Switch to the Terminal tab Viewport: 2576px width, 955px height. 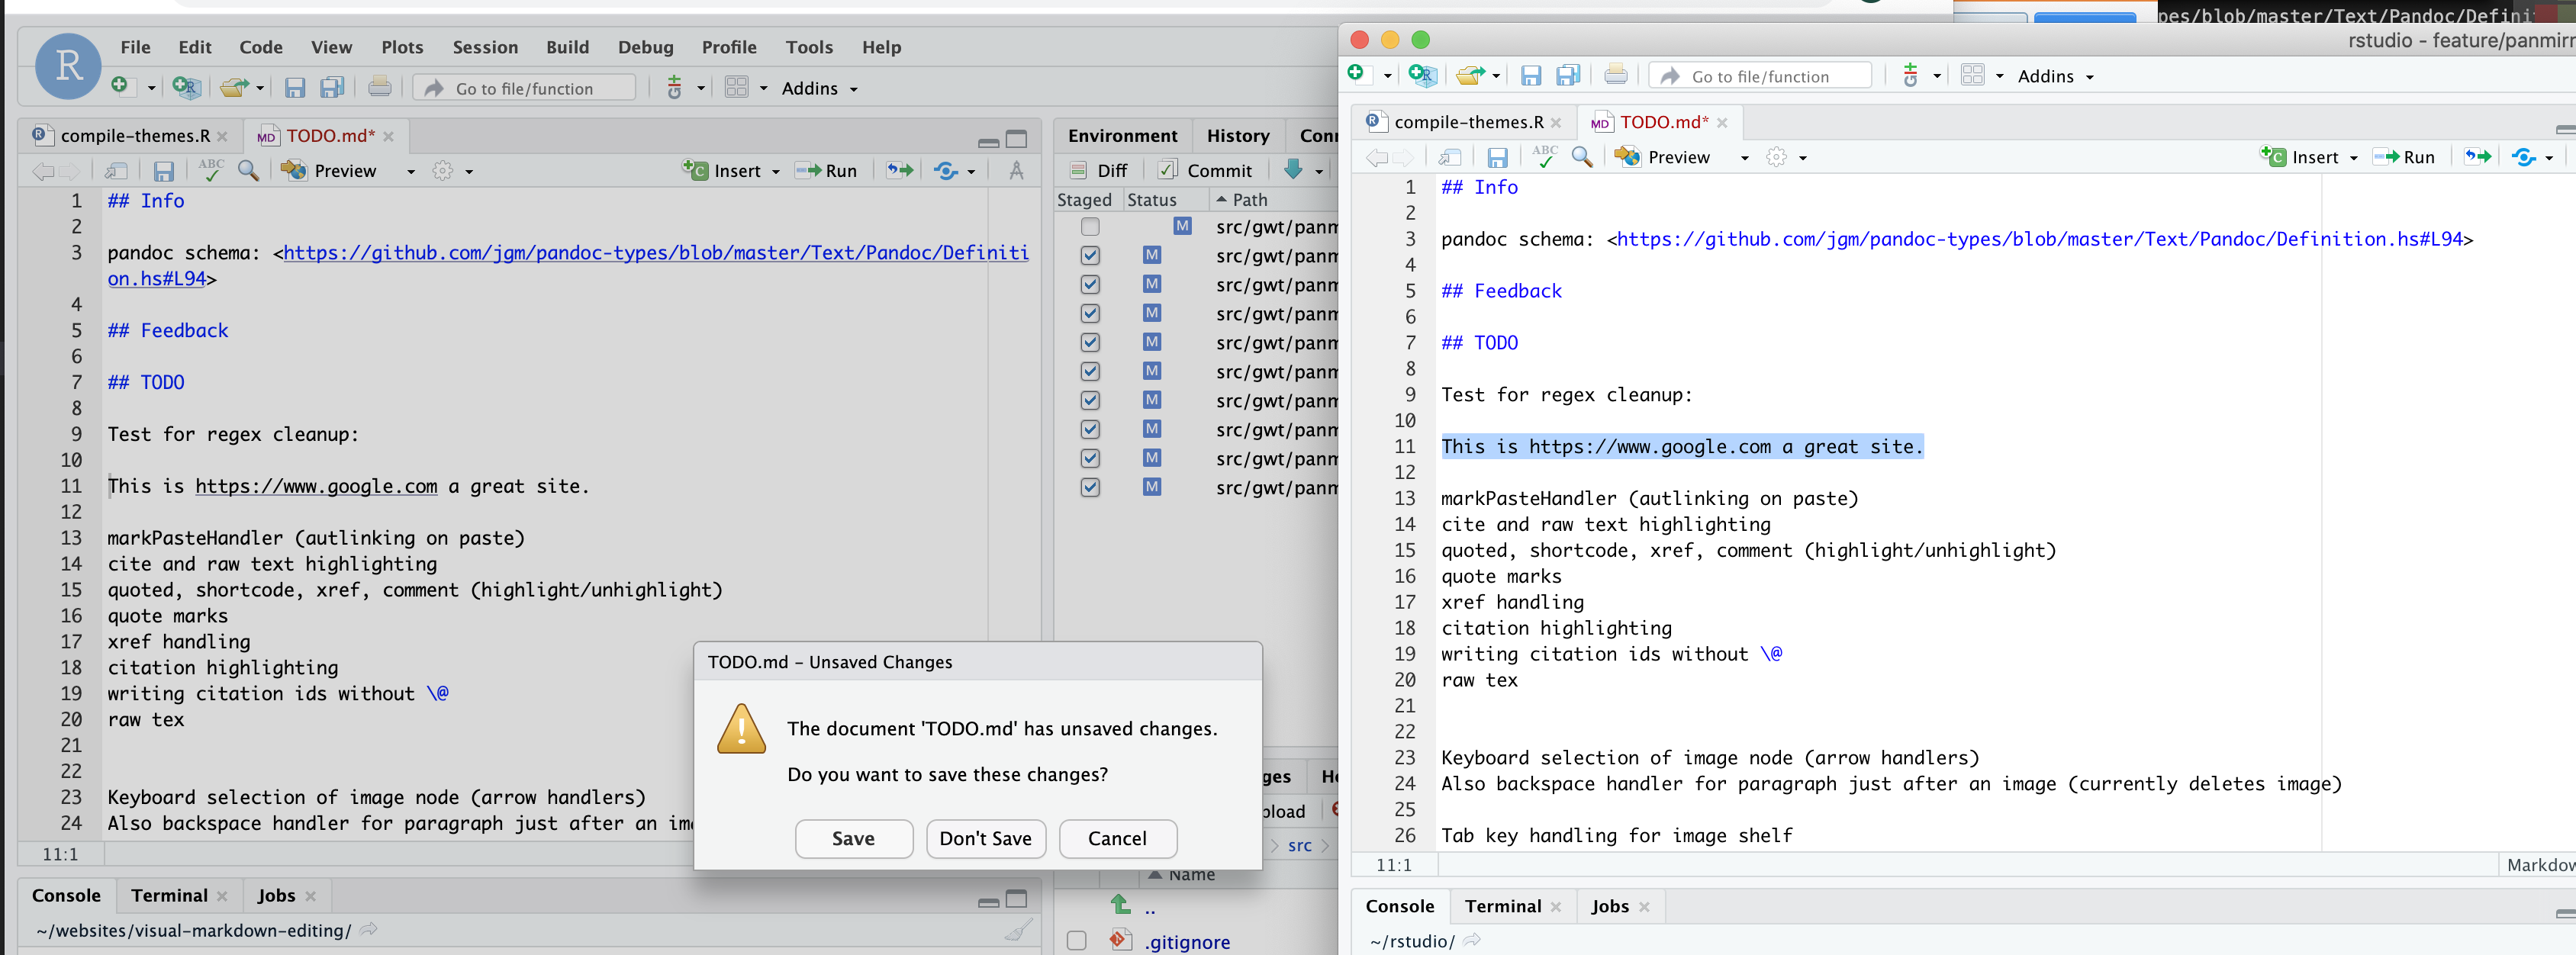pyautogui.click(x=169, y=895)
